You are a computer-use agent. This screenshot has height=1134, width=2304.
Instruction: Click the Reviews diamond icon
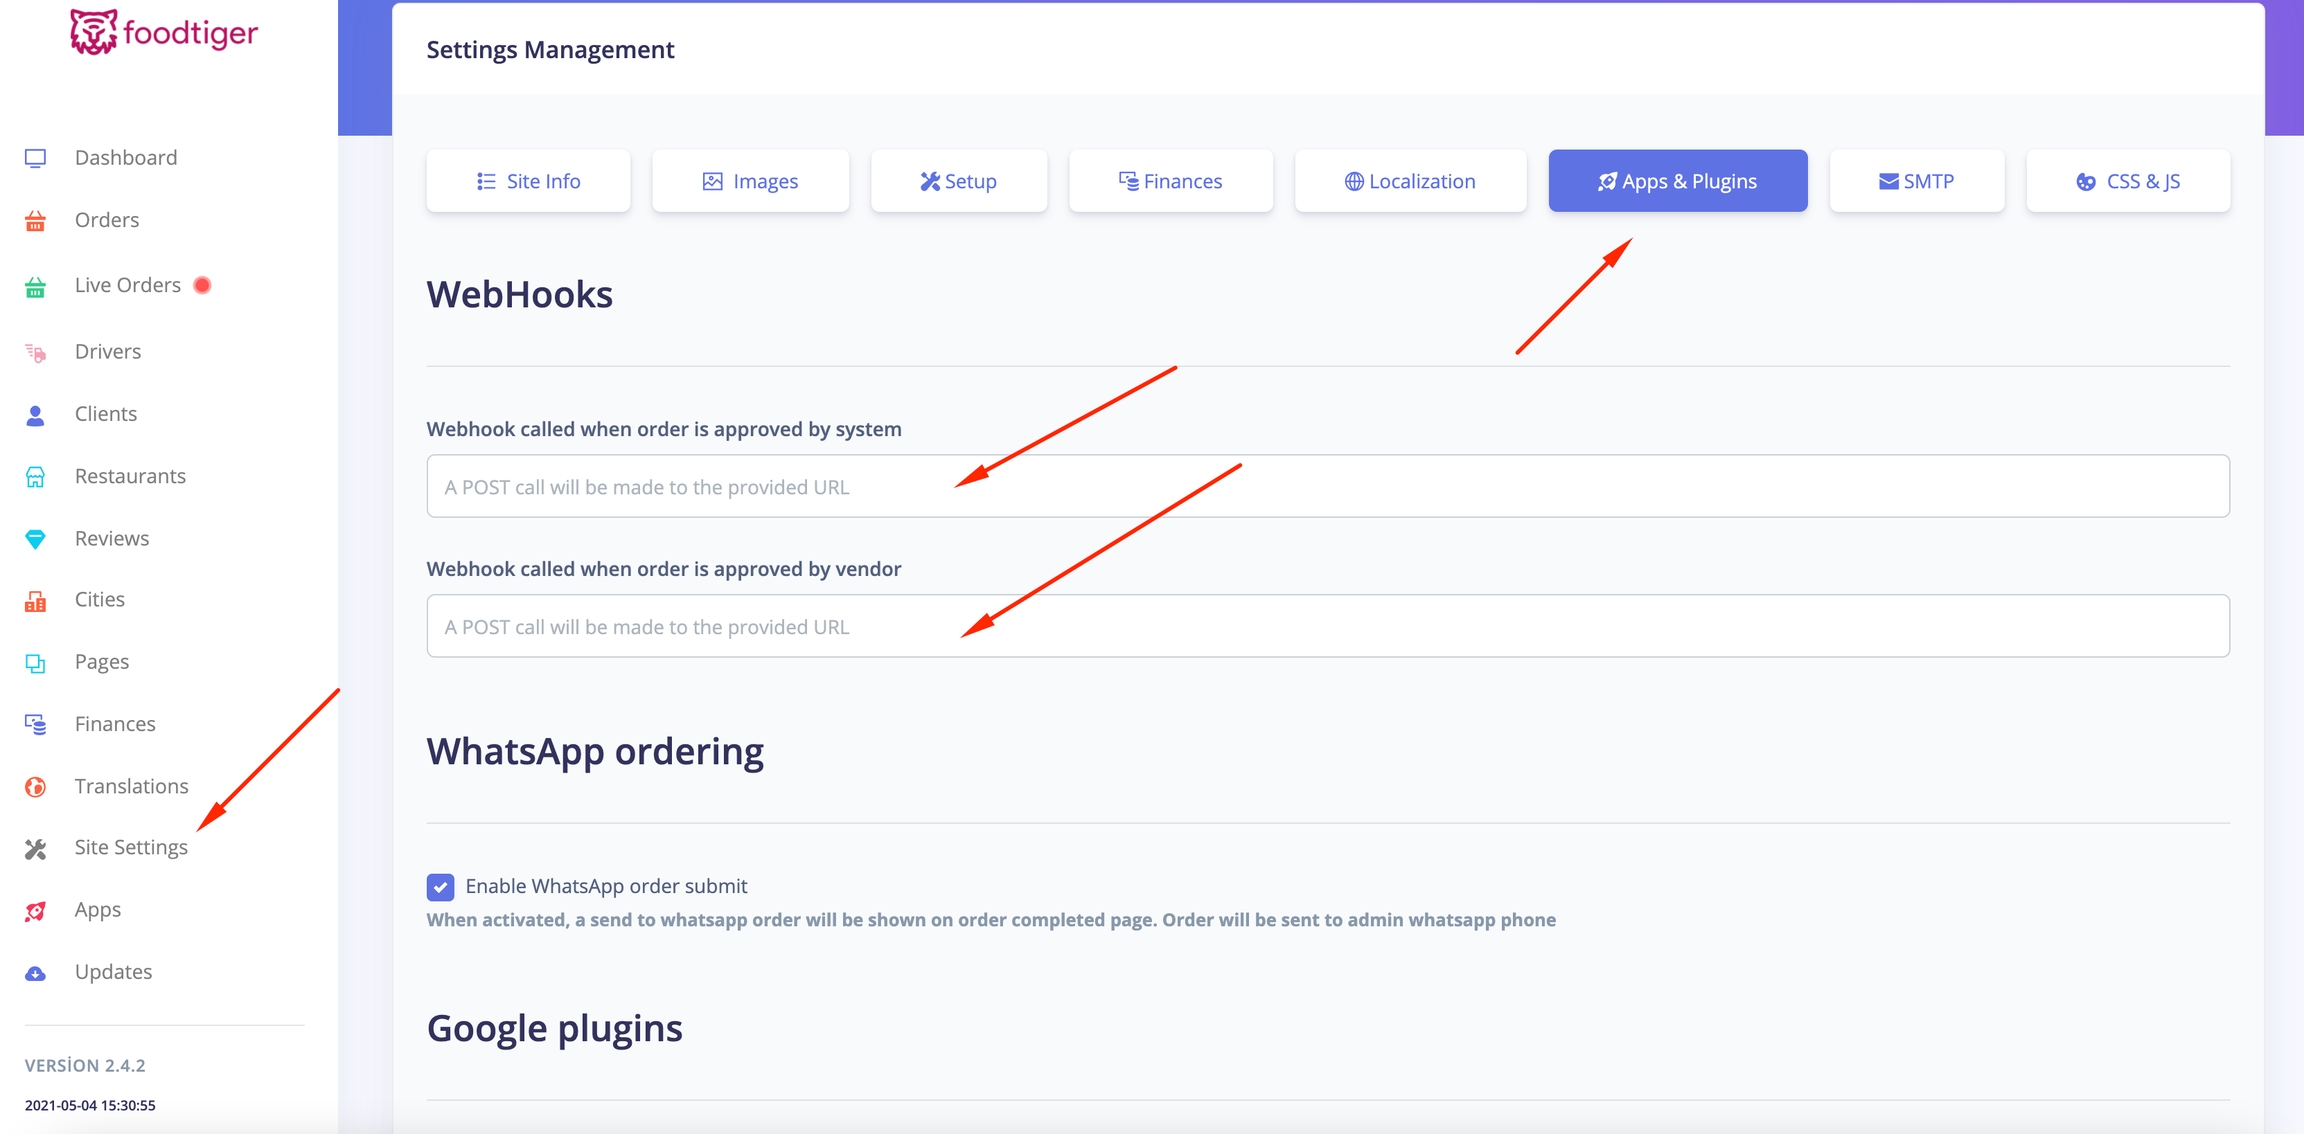click(x=36, y=539)
